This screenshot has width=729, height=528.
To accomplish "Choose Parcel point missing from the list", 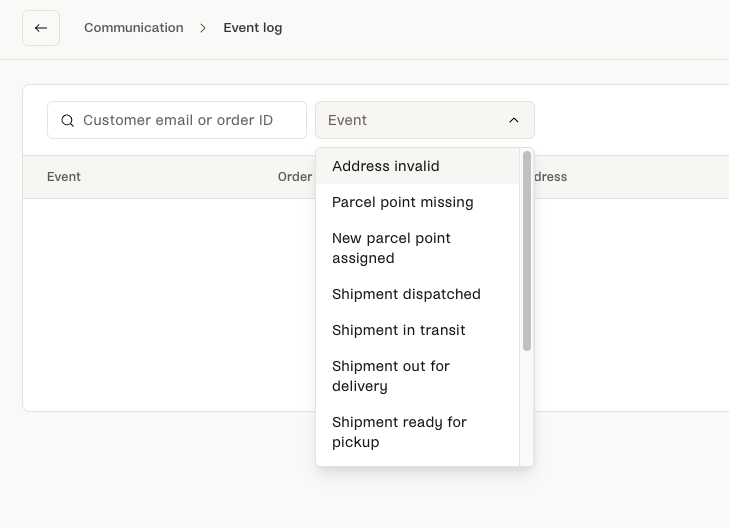I will 402,202.
